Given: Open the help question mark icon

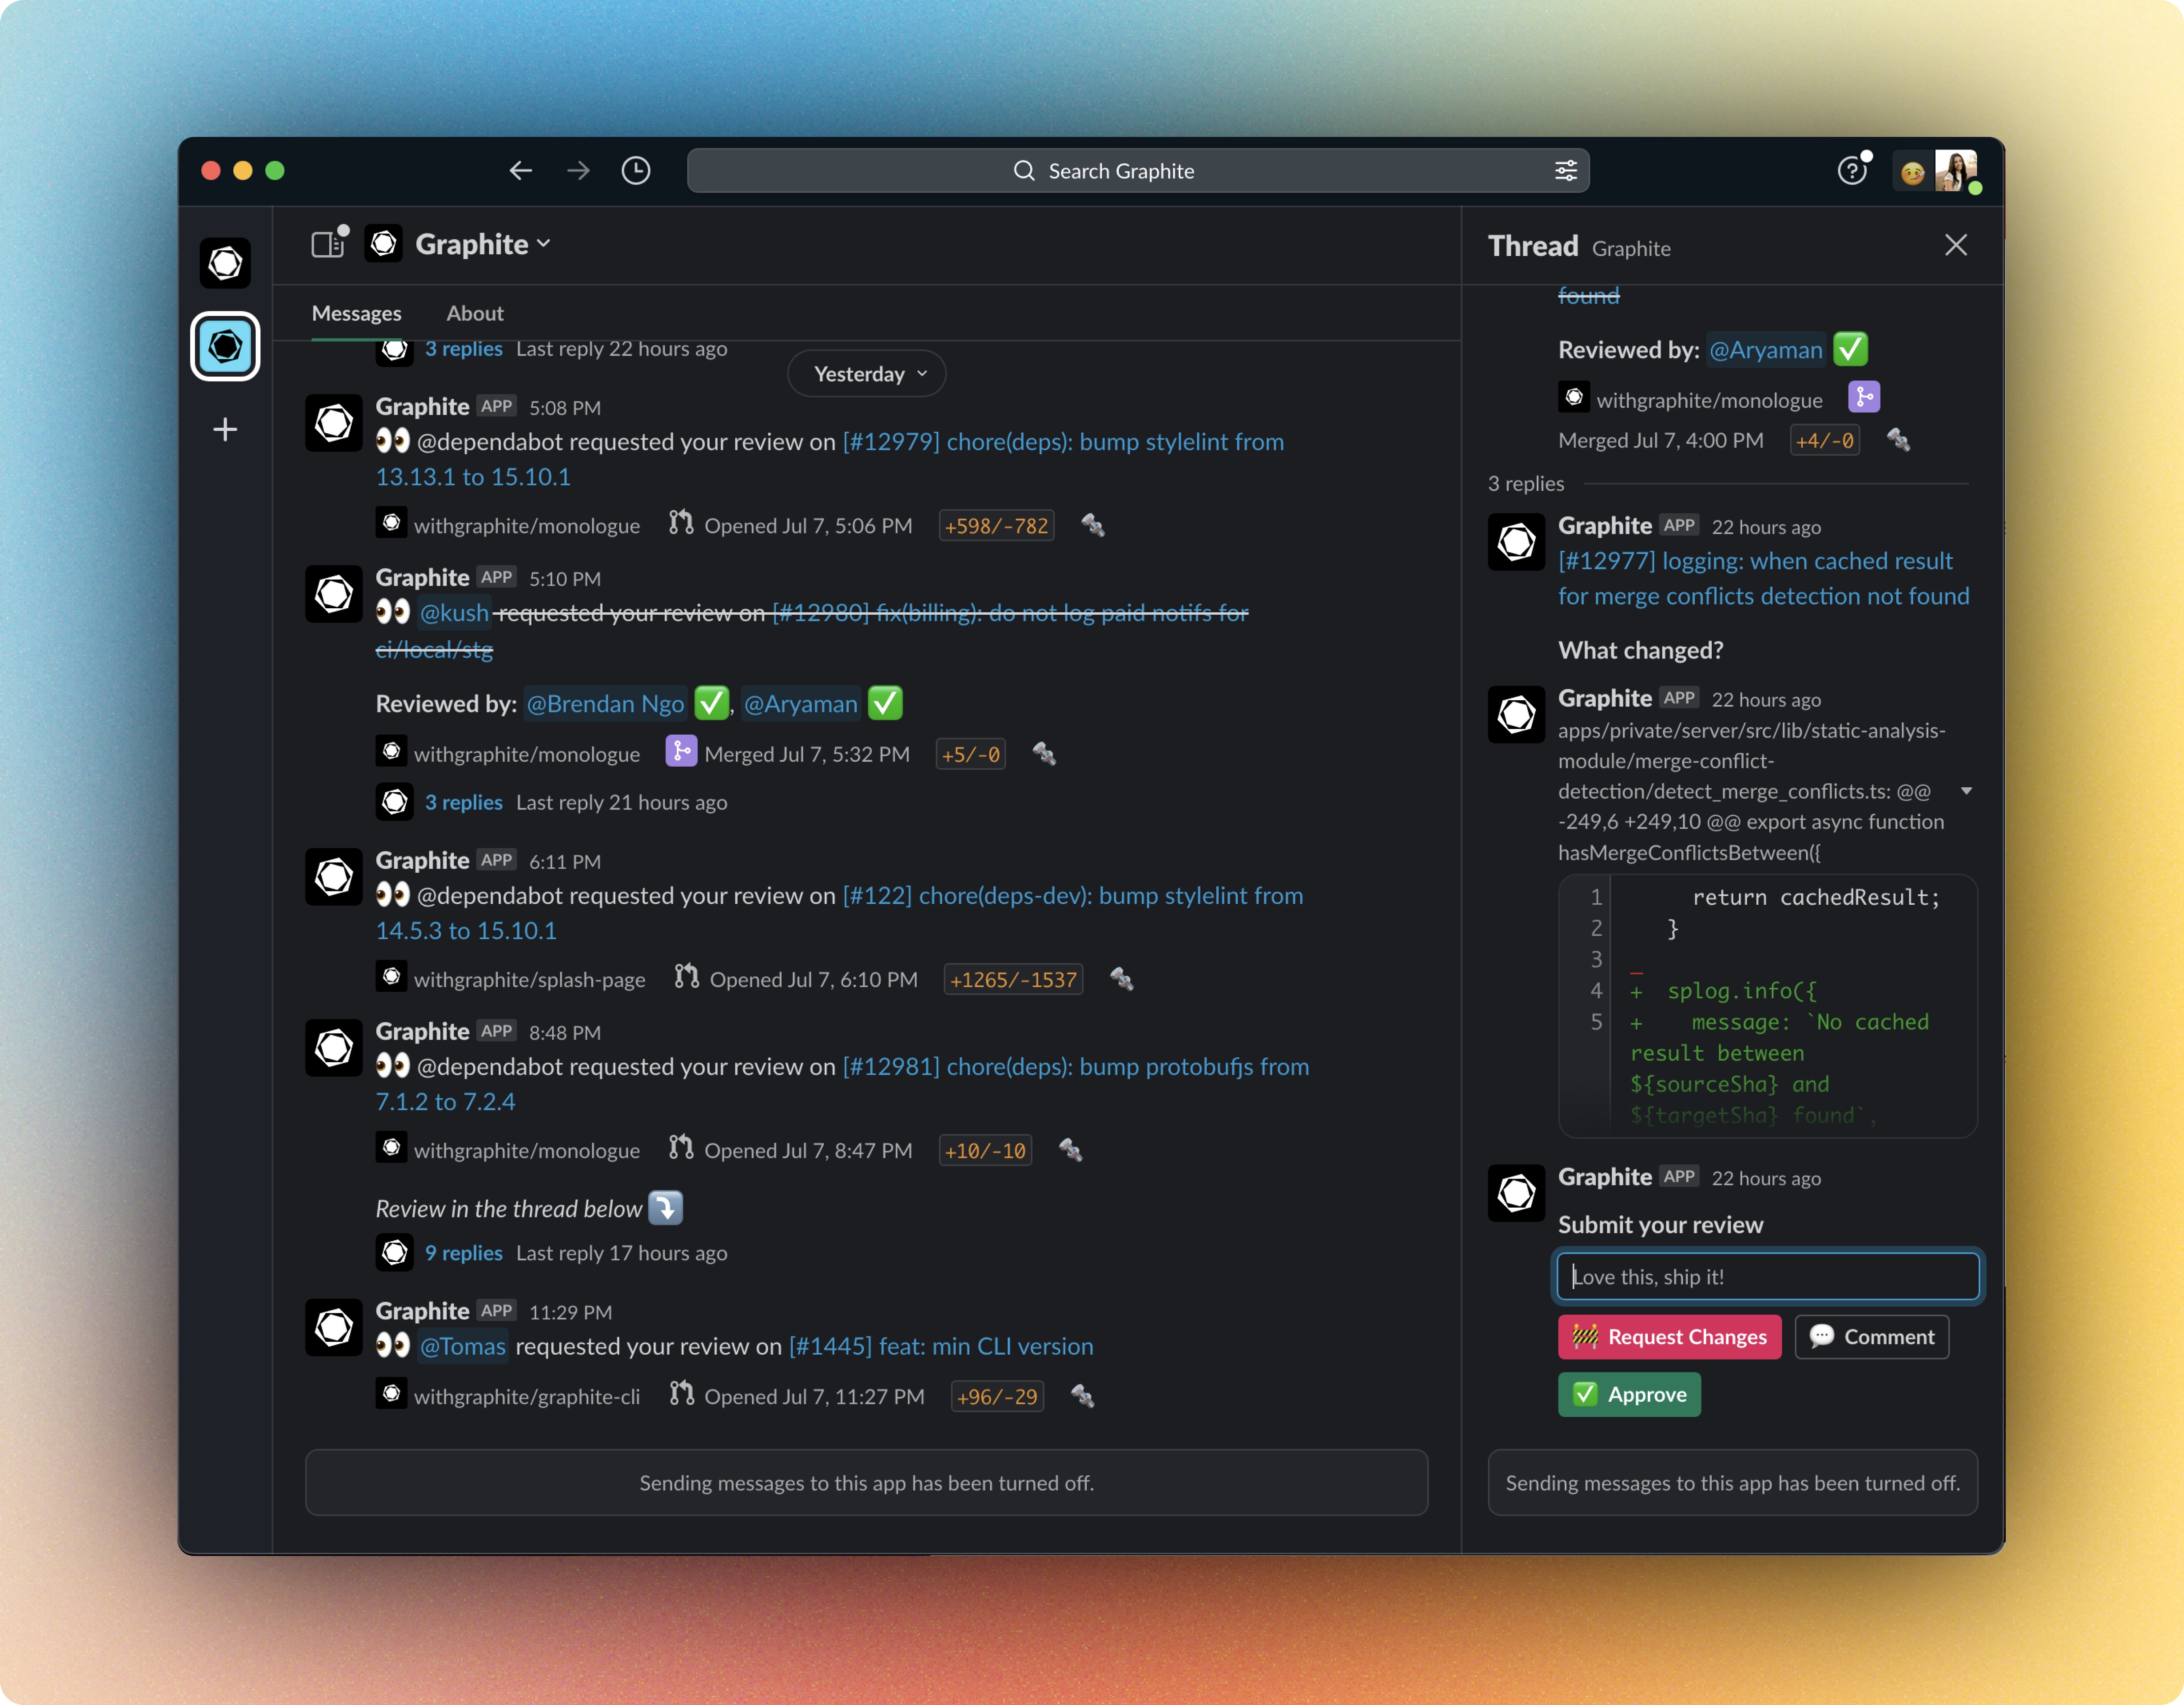Looking at the screenshot, I should (1852, 171).
